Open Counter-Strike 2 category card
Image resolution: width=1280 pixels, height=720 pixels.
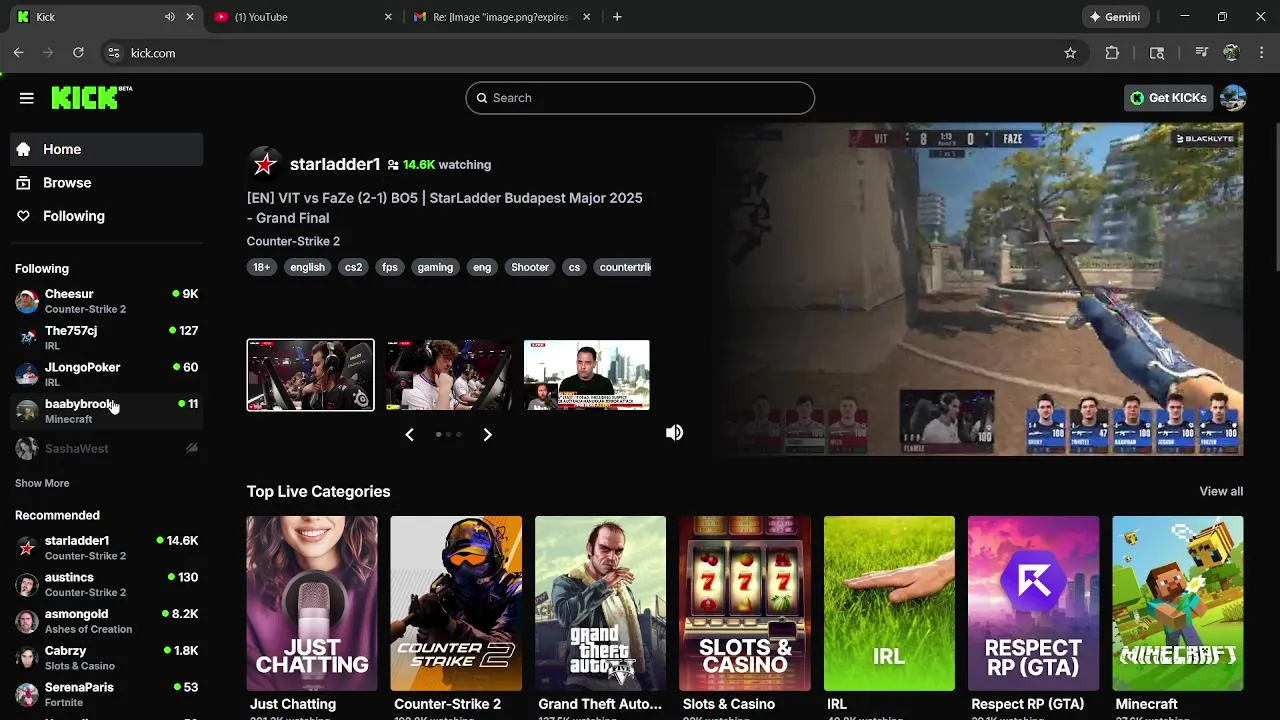pyautogui.click(x=456, y=604)
